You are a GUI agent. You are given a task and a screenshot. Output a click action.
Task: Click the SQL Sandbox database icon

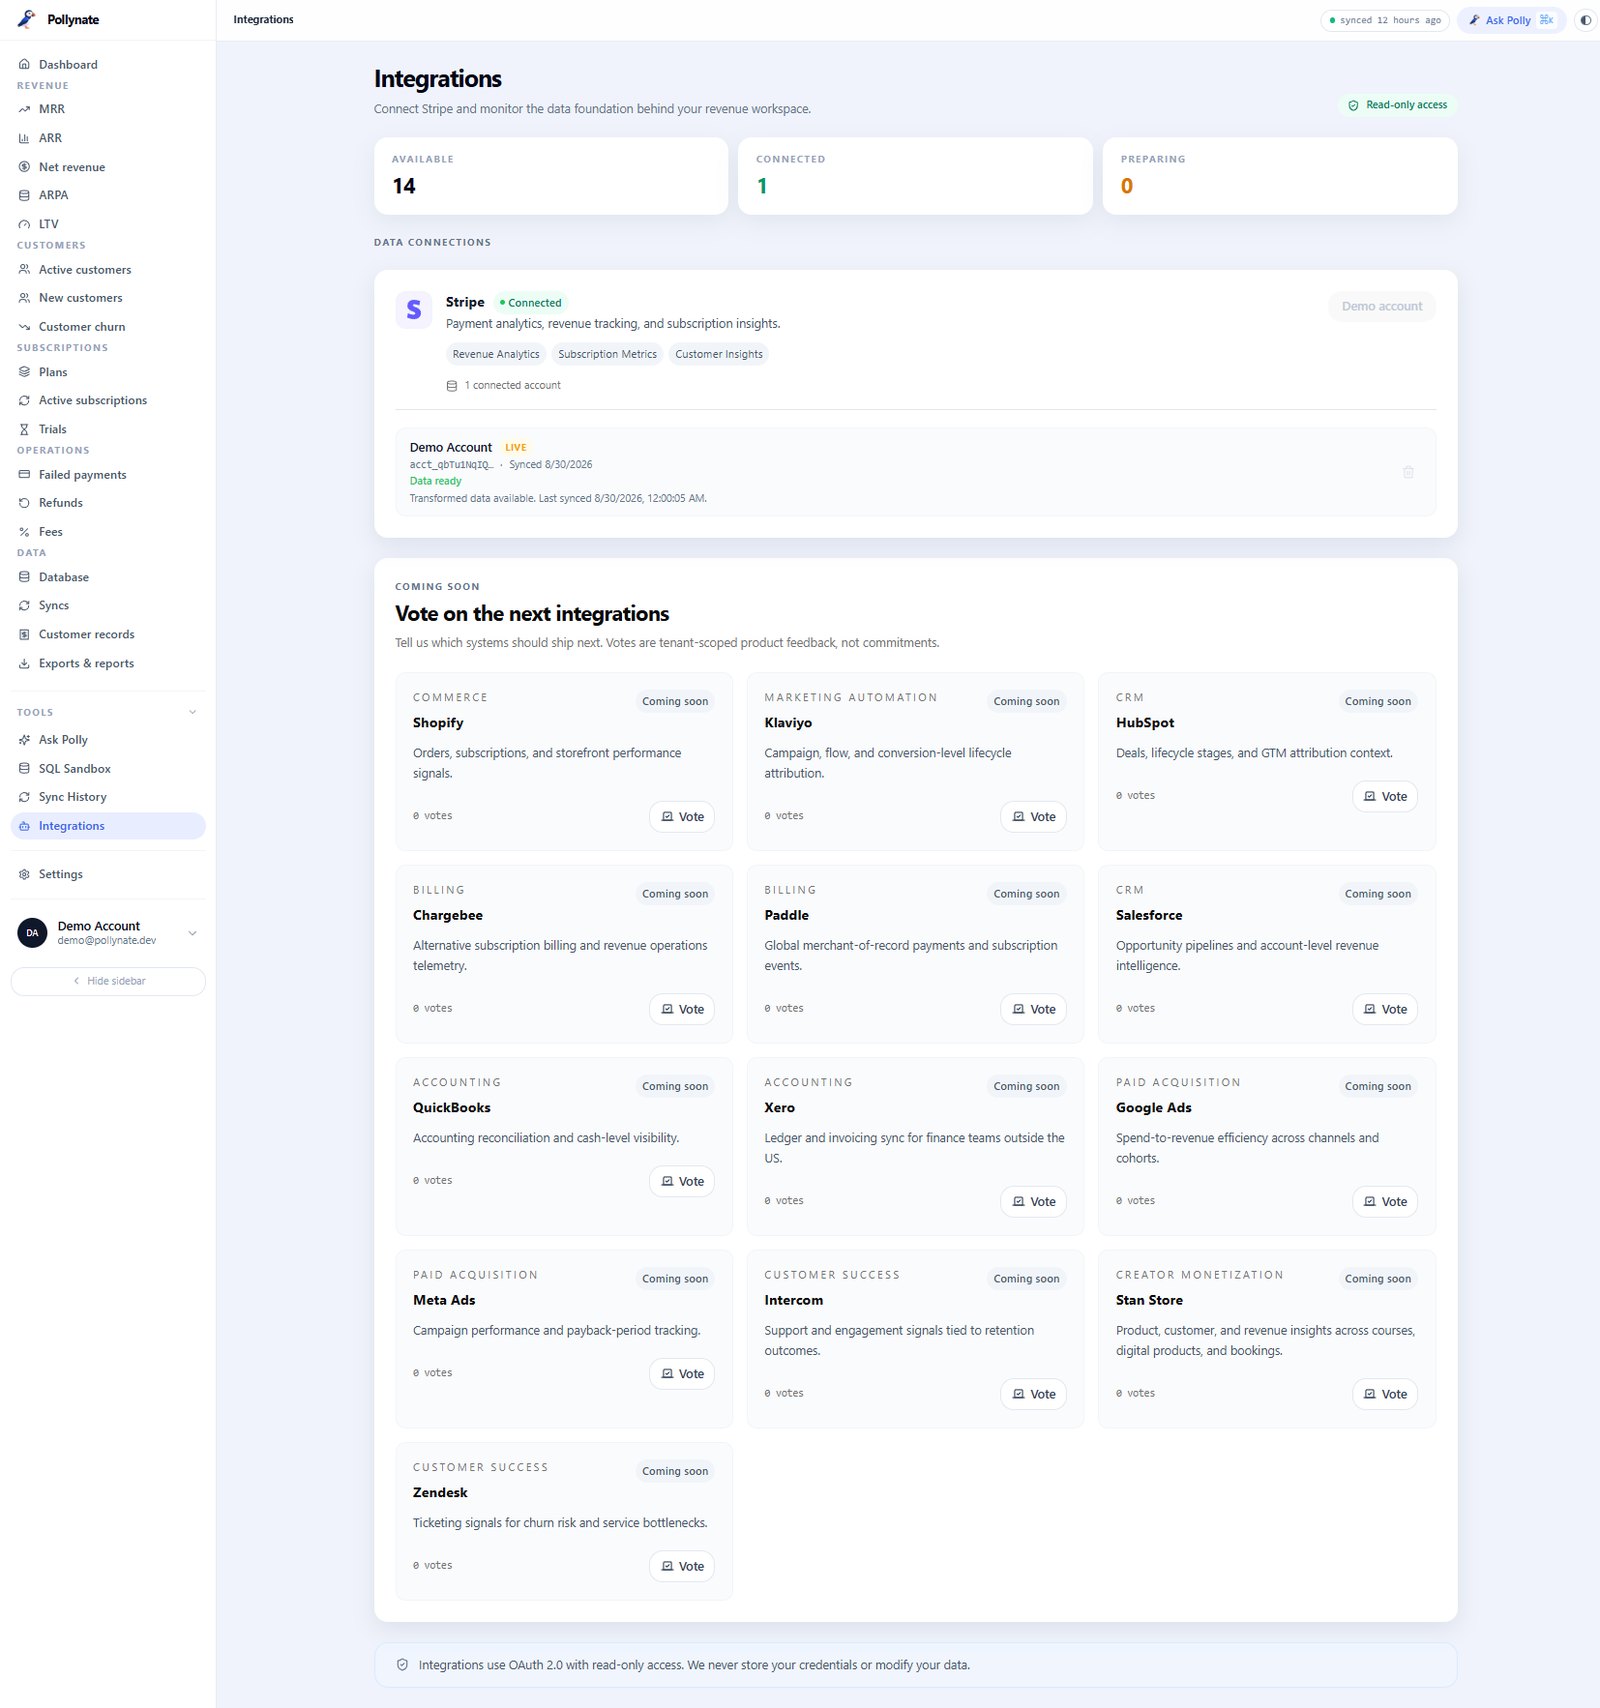coord(24,769)
